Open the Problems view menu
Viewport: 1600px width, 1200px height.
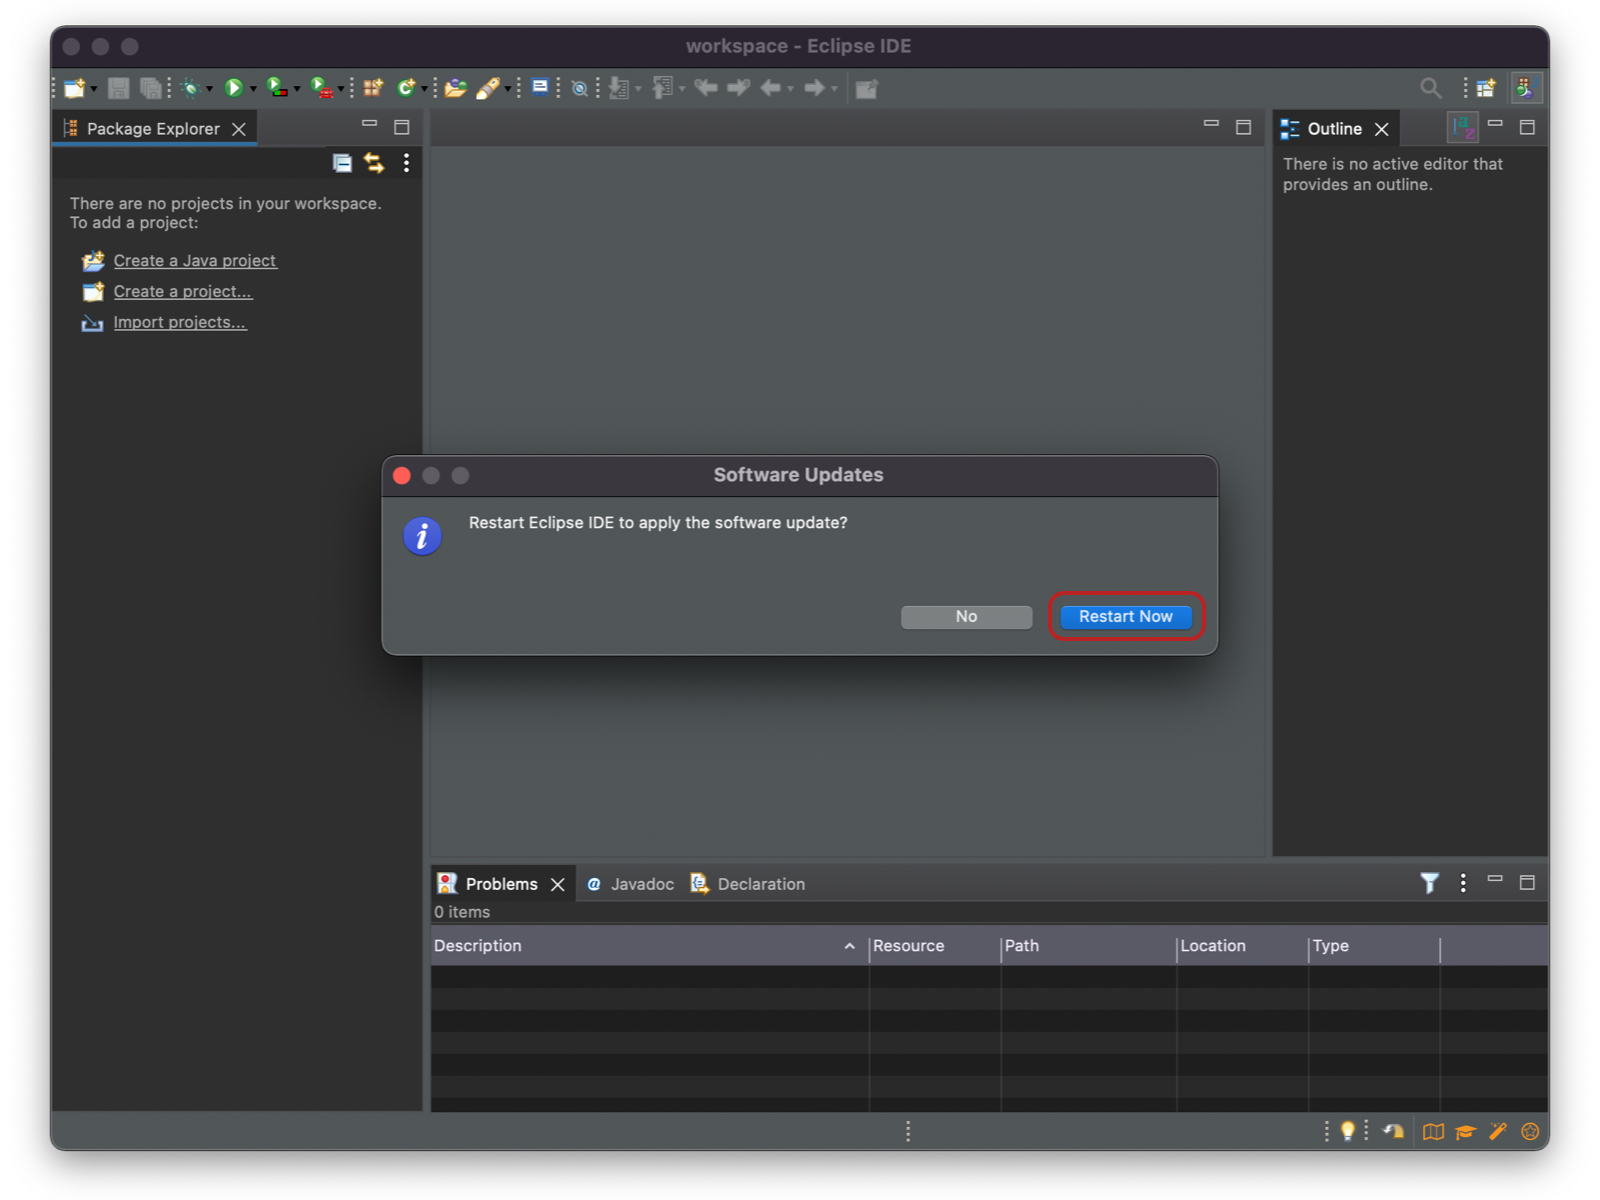(1463, 883)
